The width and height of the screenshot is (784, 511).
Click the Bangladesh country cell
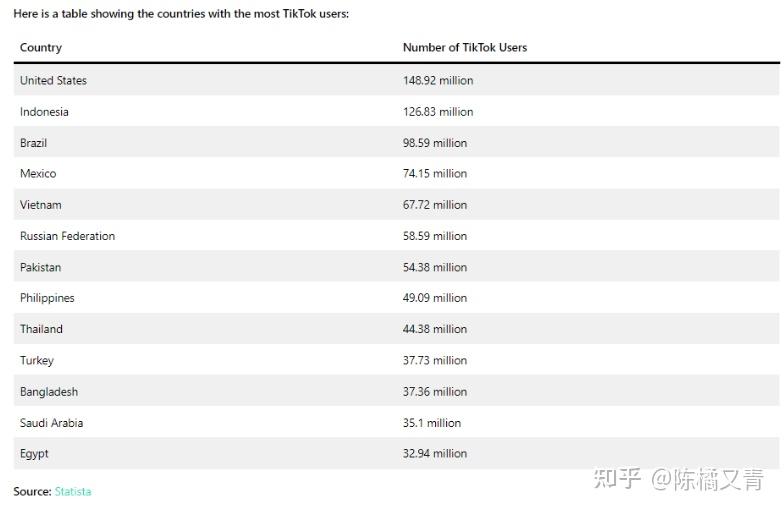pos(48,392)
